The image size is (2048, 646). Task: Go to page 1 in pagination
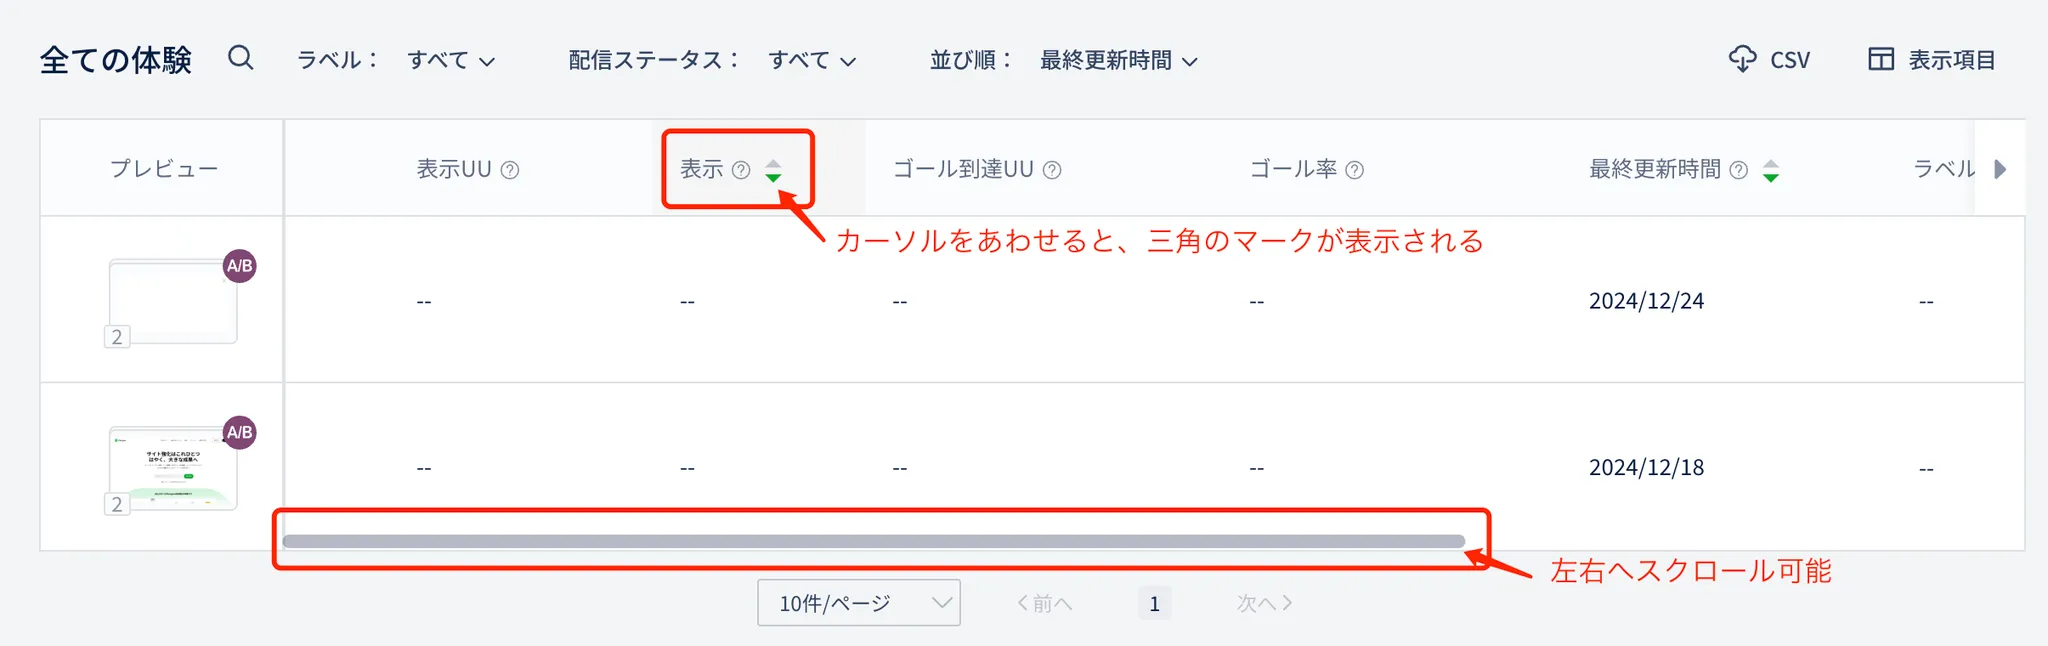tap(1154, 604)
